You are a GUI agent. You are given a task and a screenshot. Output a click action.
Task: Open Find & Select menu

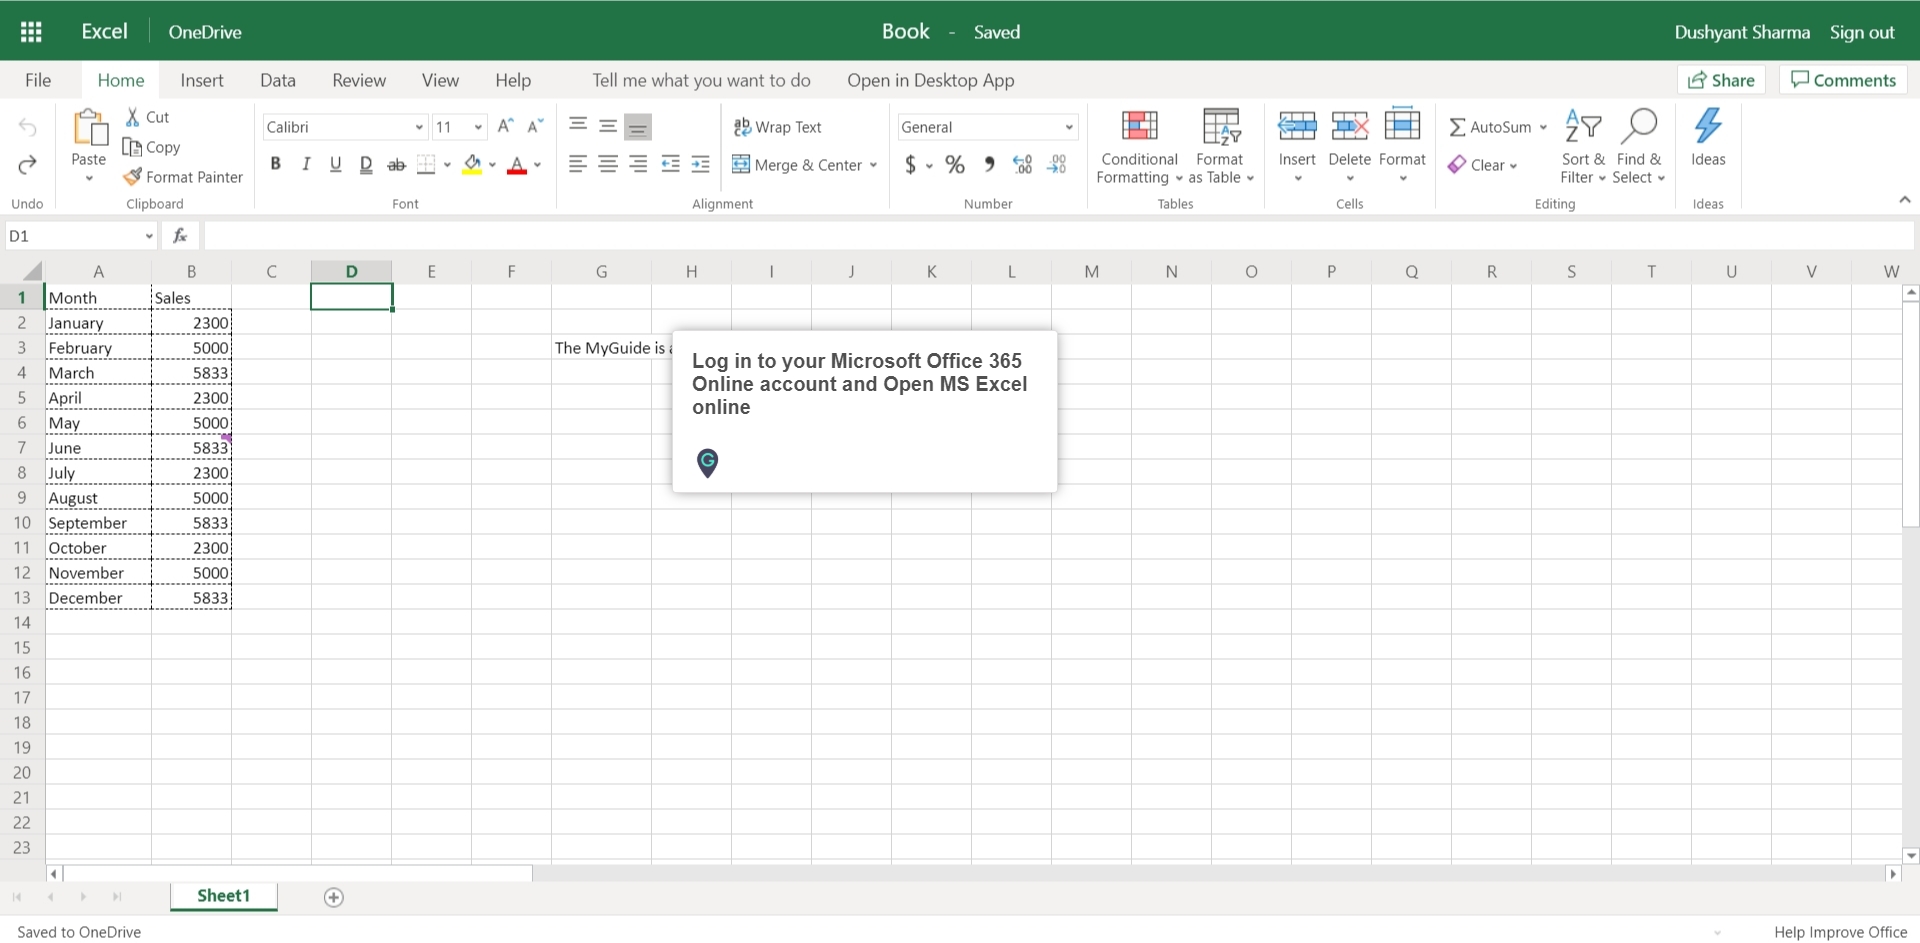tap(1638, 147)
